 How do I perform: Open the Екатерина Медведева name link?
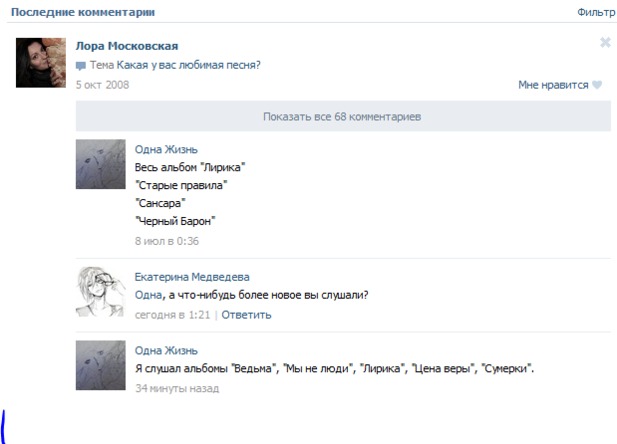(192, 277)
